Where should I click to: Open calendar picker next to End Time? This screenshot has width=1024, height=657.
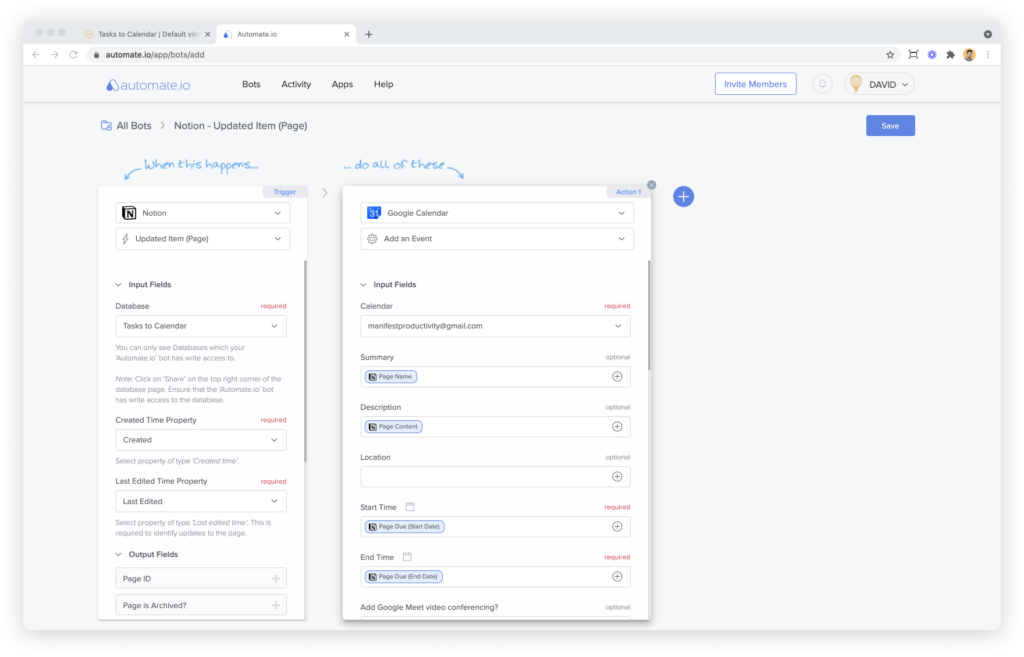coord(407,557)
